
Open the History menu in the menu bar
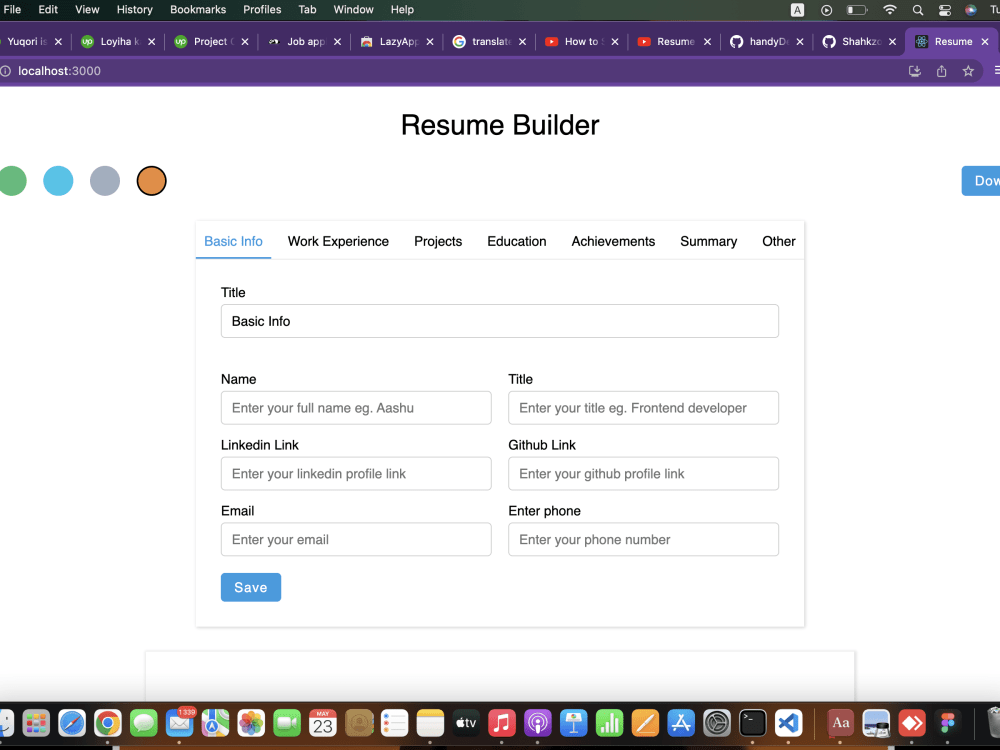[x=135, y=9]
